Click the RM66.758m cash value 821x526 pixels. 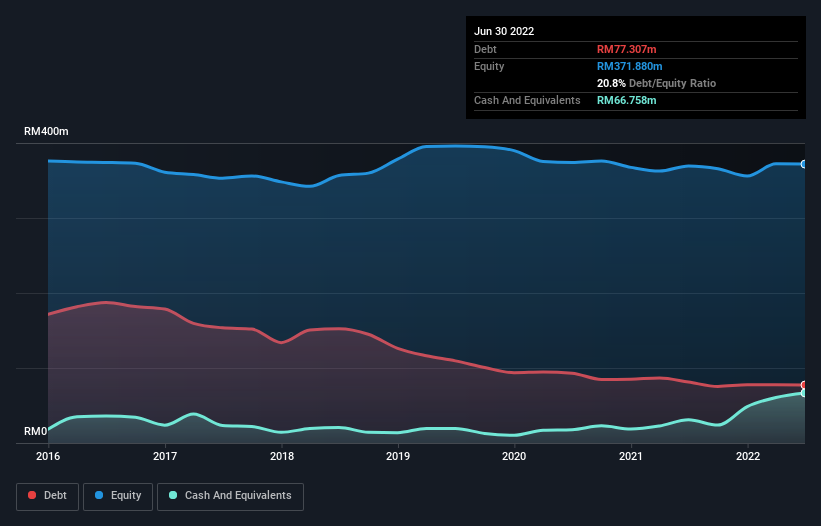(626, 100)
